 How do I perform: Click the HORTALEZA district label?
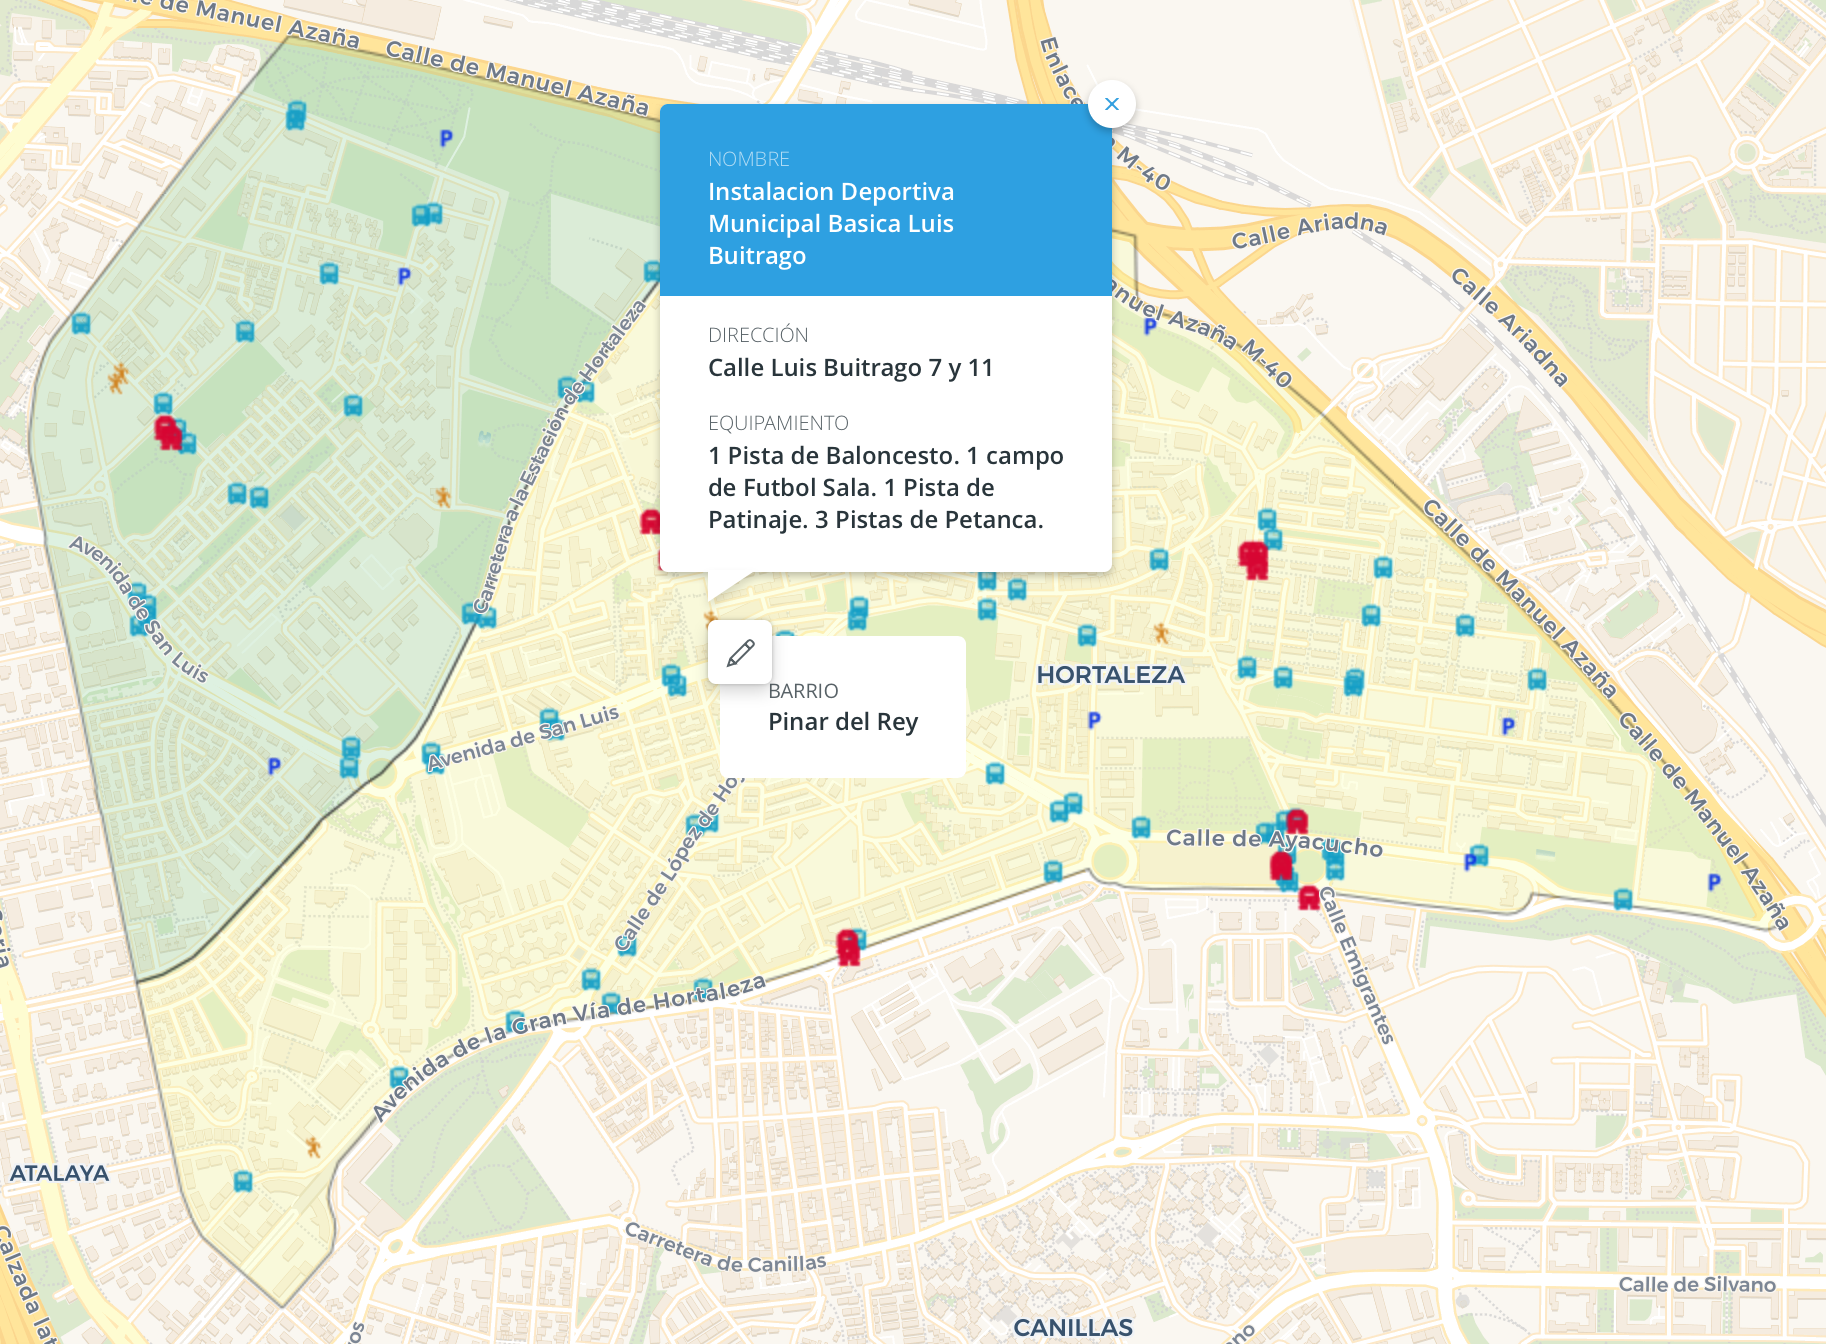(1110, 675)
